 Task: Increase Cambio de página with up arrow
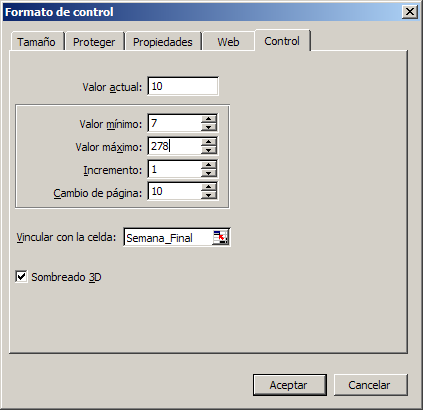pyautogui.click(x=209, y=187)
